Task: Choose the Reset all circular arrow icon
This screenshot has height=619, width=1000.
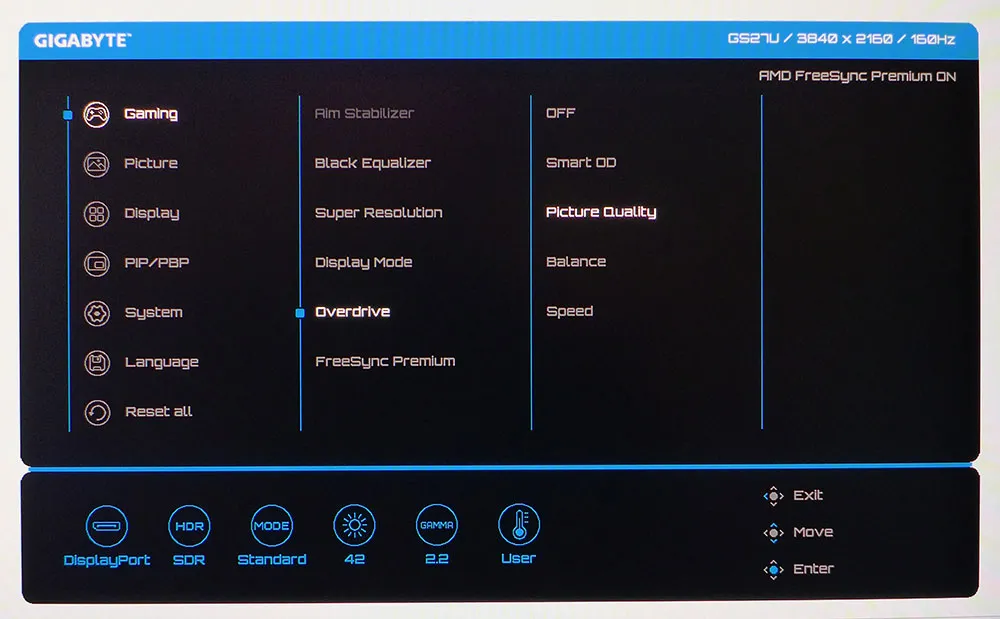Action: (97, 412)
